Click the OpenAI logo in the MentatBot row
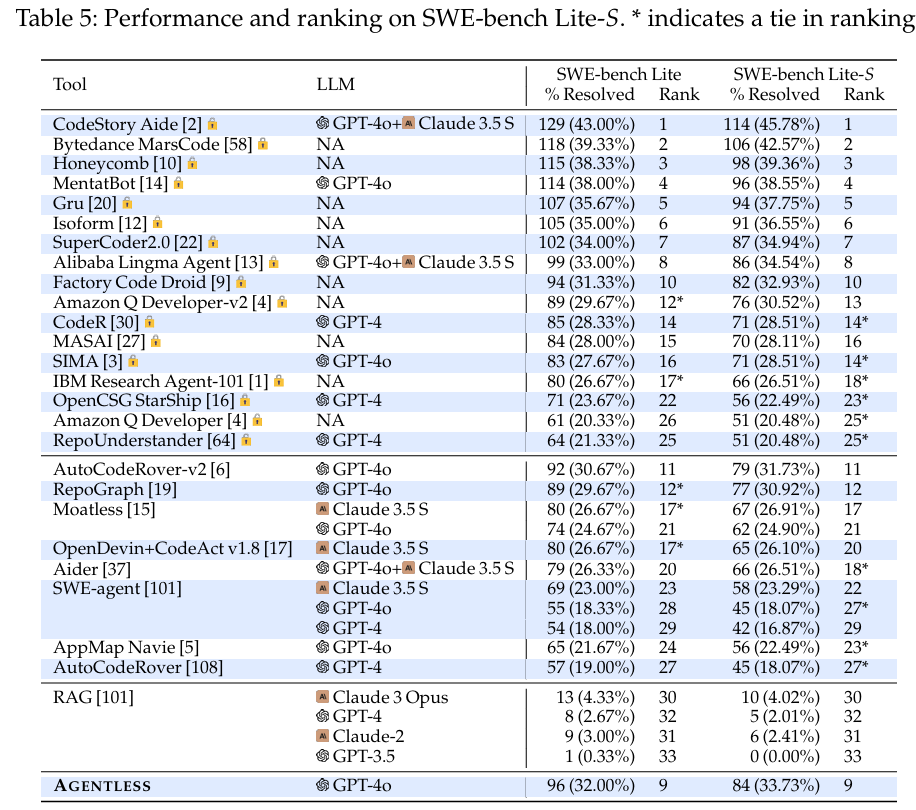Image resolution: width=916 pixels, height=810 pixels. click(322, 183)
